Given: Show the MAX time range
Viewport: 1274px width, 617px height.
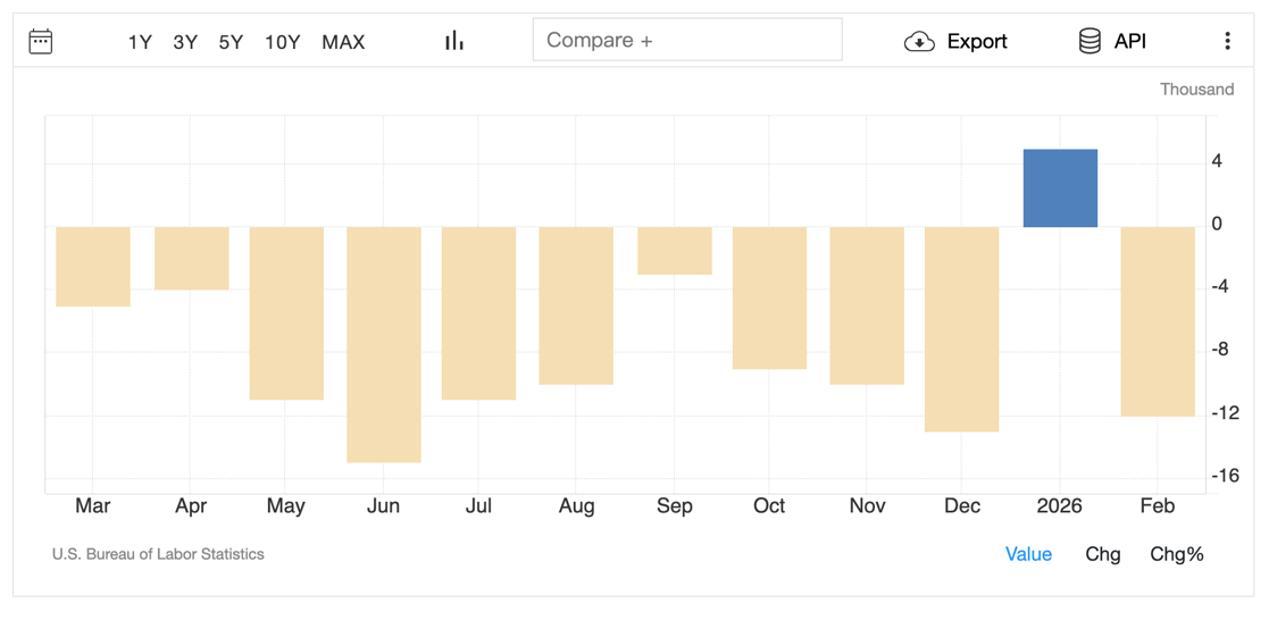Looking at the screenshot, I should tap(343, 42).
